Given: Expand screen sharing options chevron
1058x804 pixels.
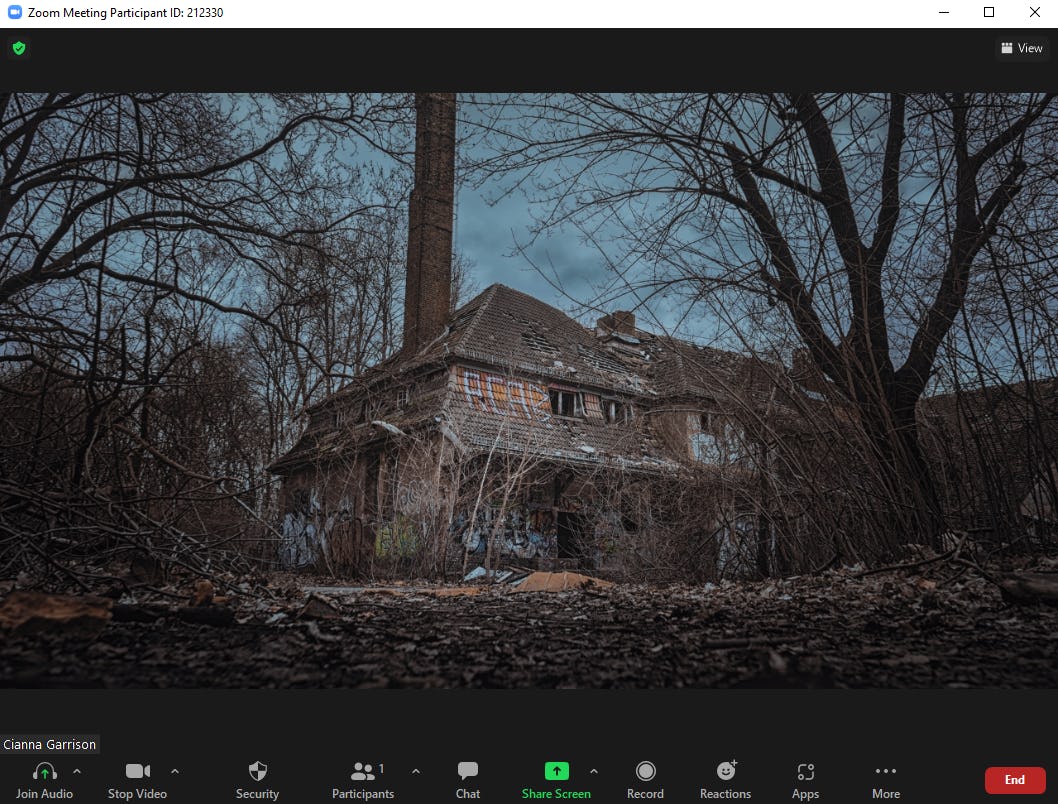Looking at the screenshot, I should coord(594,772).
